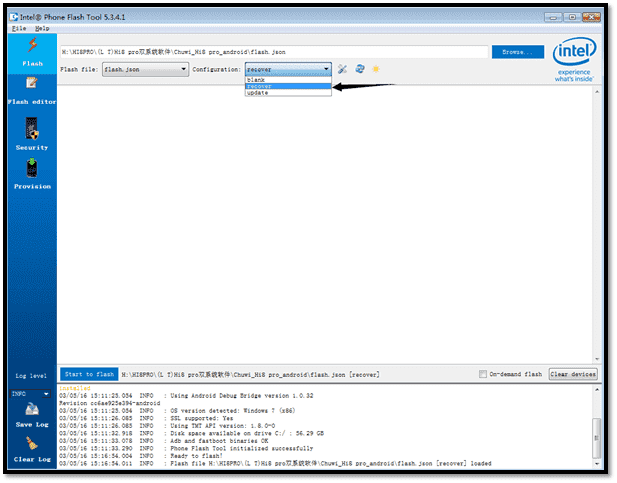Minimize the Phone Flash Tool window

click(553, 17)
